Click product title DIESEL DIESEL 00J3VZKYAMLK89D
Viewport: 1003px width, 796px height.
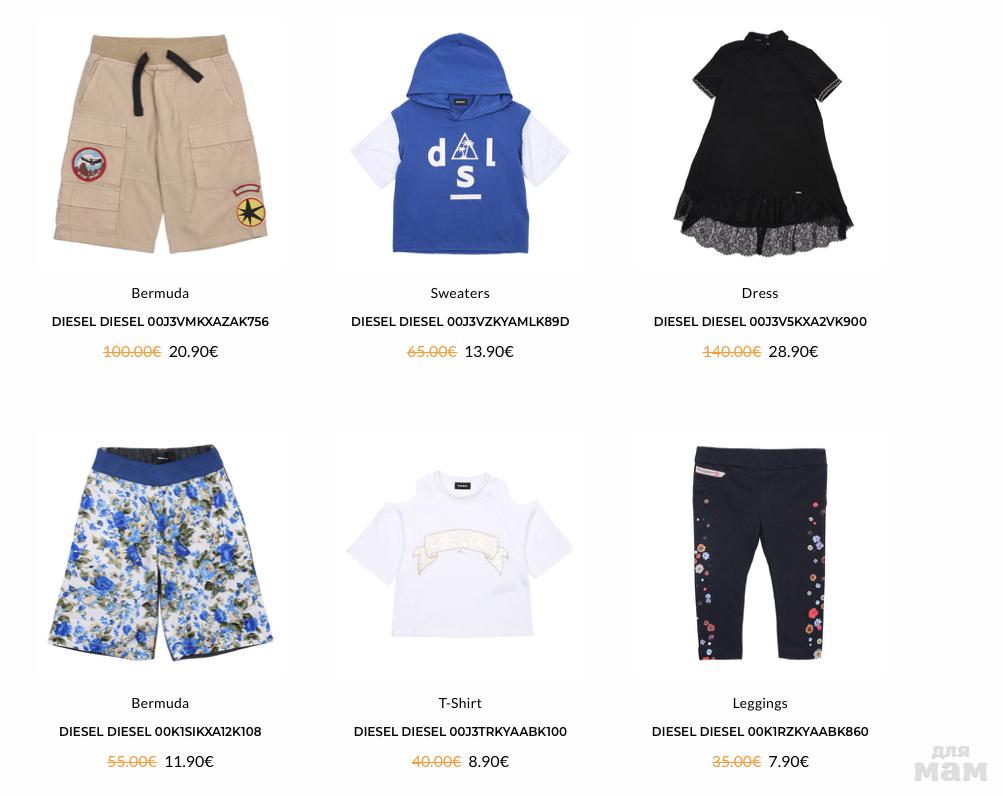point(460,322)
